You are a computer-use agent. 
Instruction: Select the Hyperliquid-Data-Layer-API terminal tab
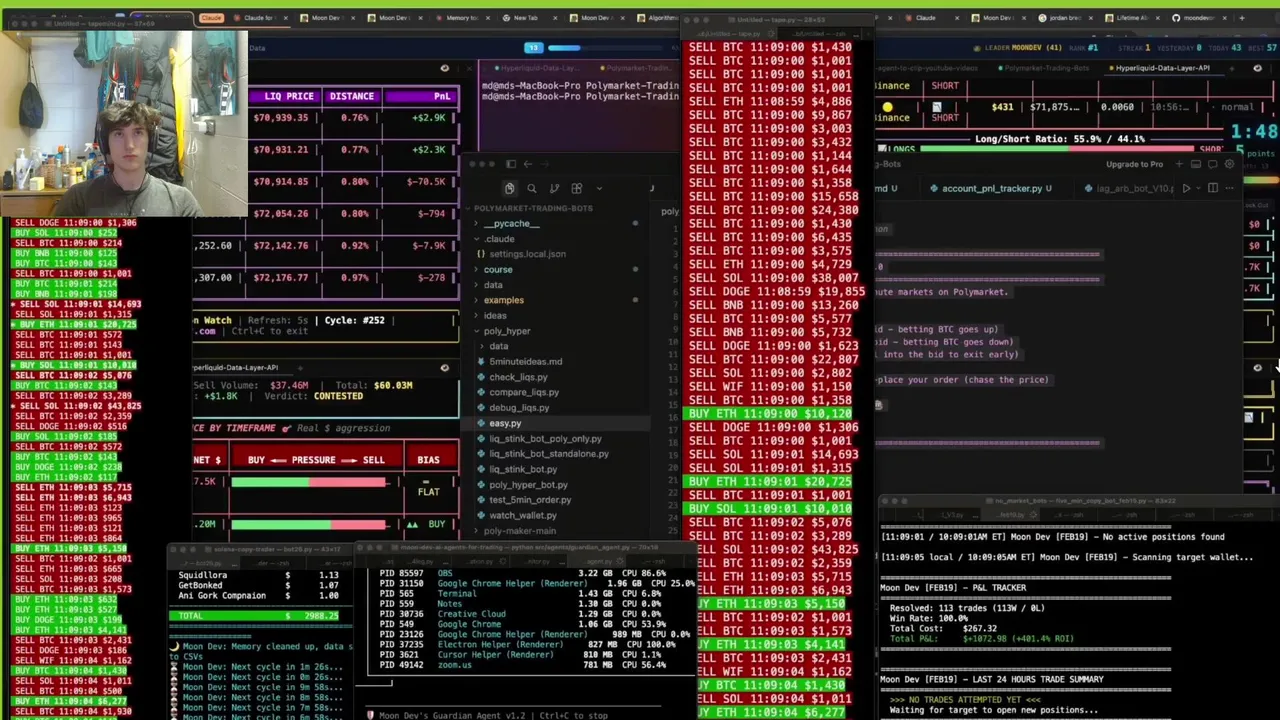point(1162,68)
